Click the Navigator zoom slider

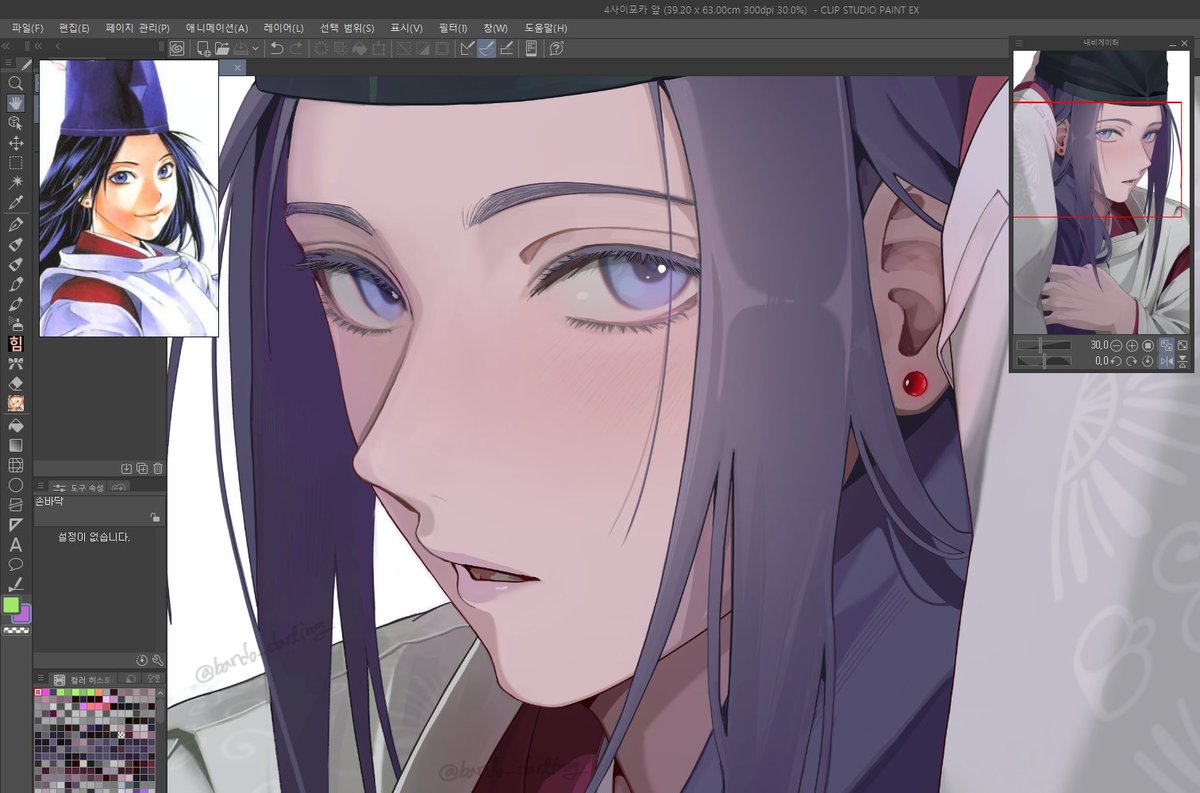click(1043, 345)
